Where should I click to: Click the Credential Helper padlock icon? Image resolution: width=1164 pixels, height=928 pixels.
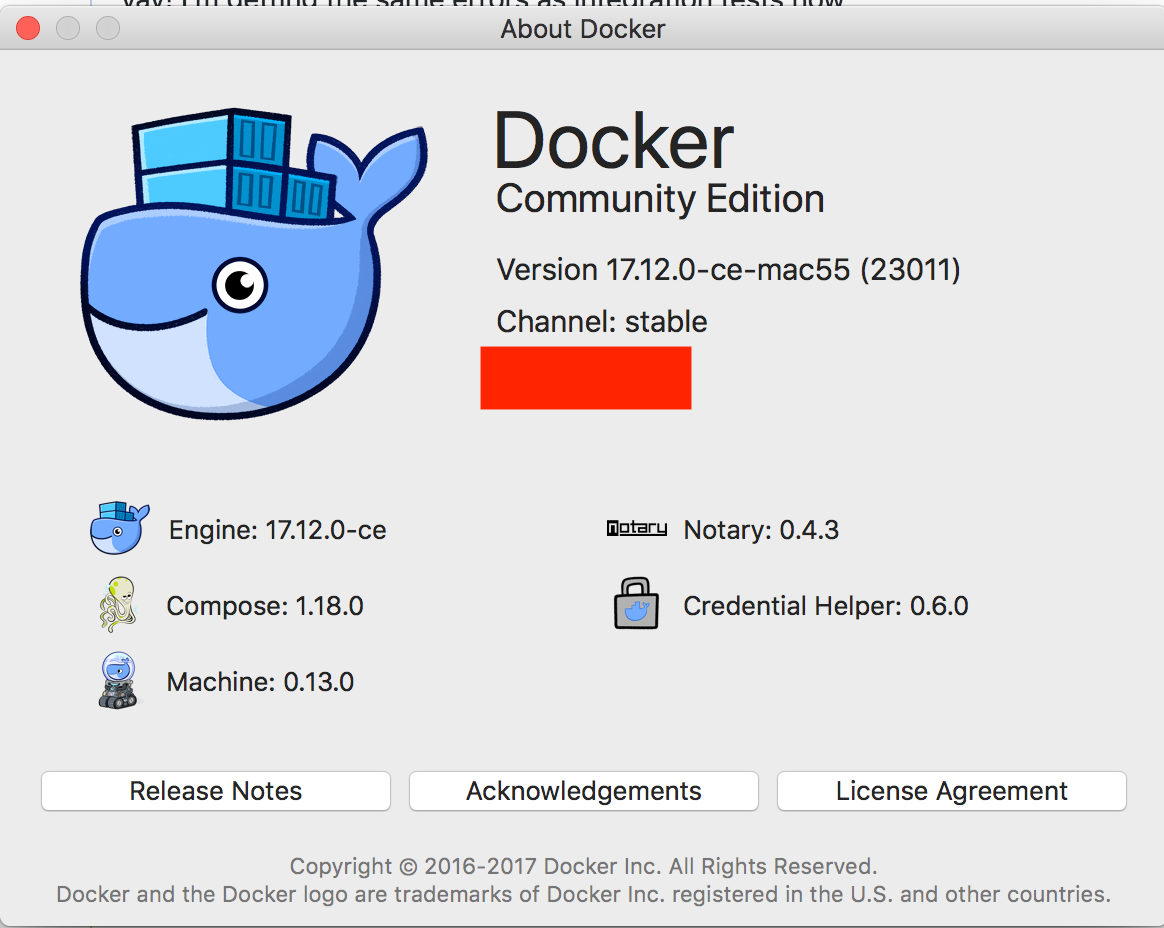pyautogui.click(x=636, y=604)
